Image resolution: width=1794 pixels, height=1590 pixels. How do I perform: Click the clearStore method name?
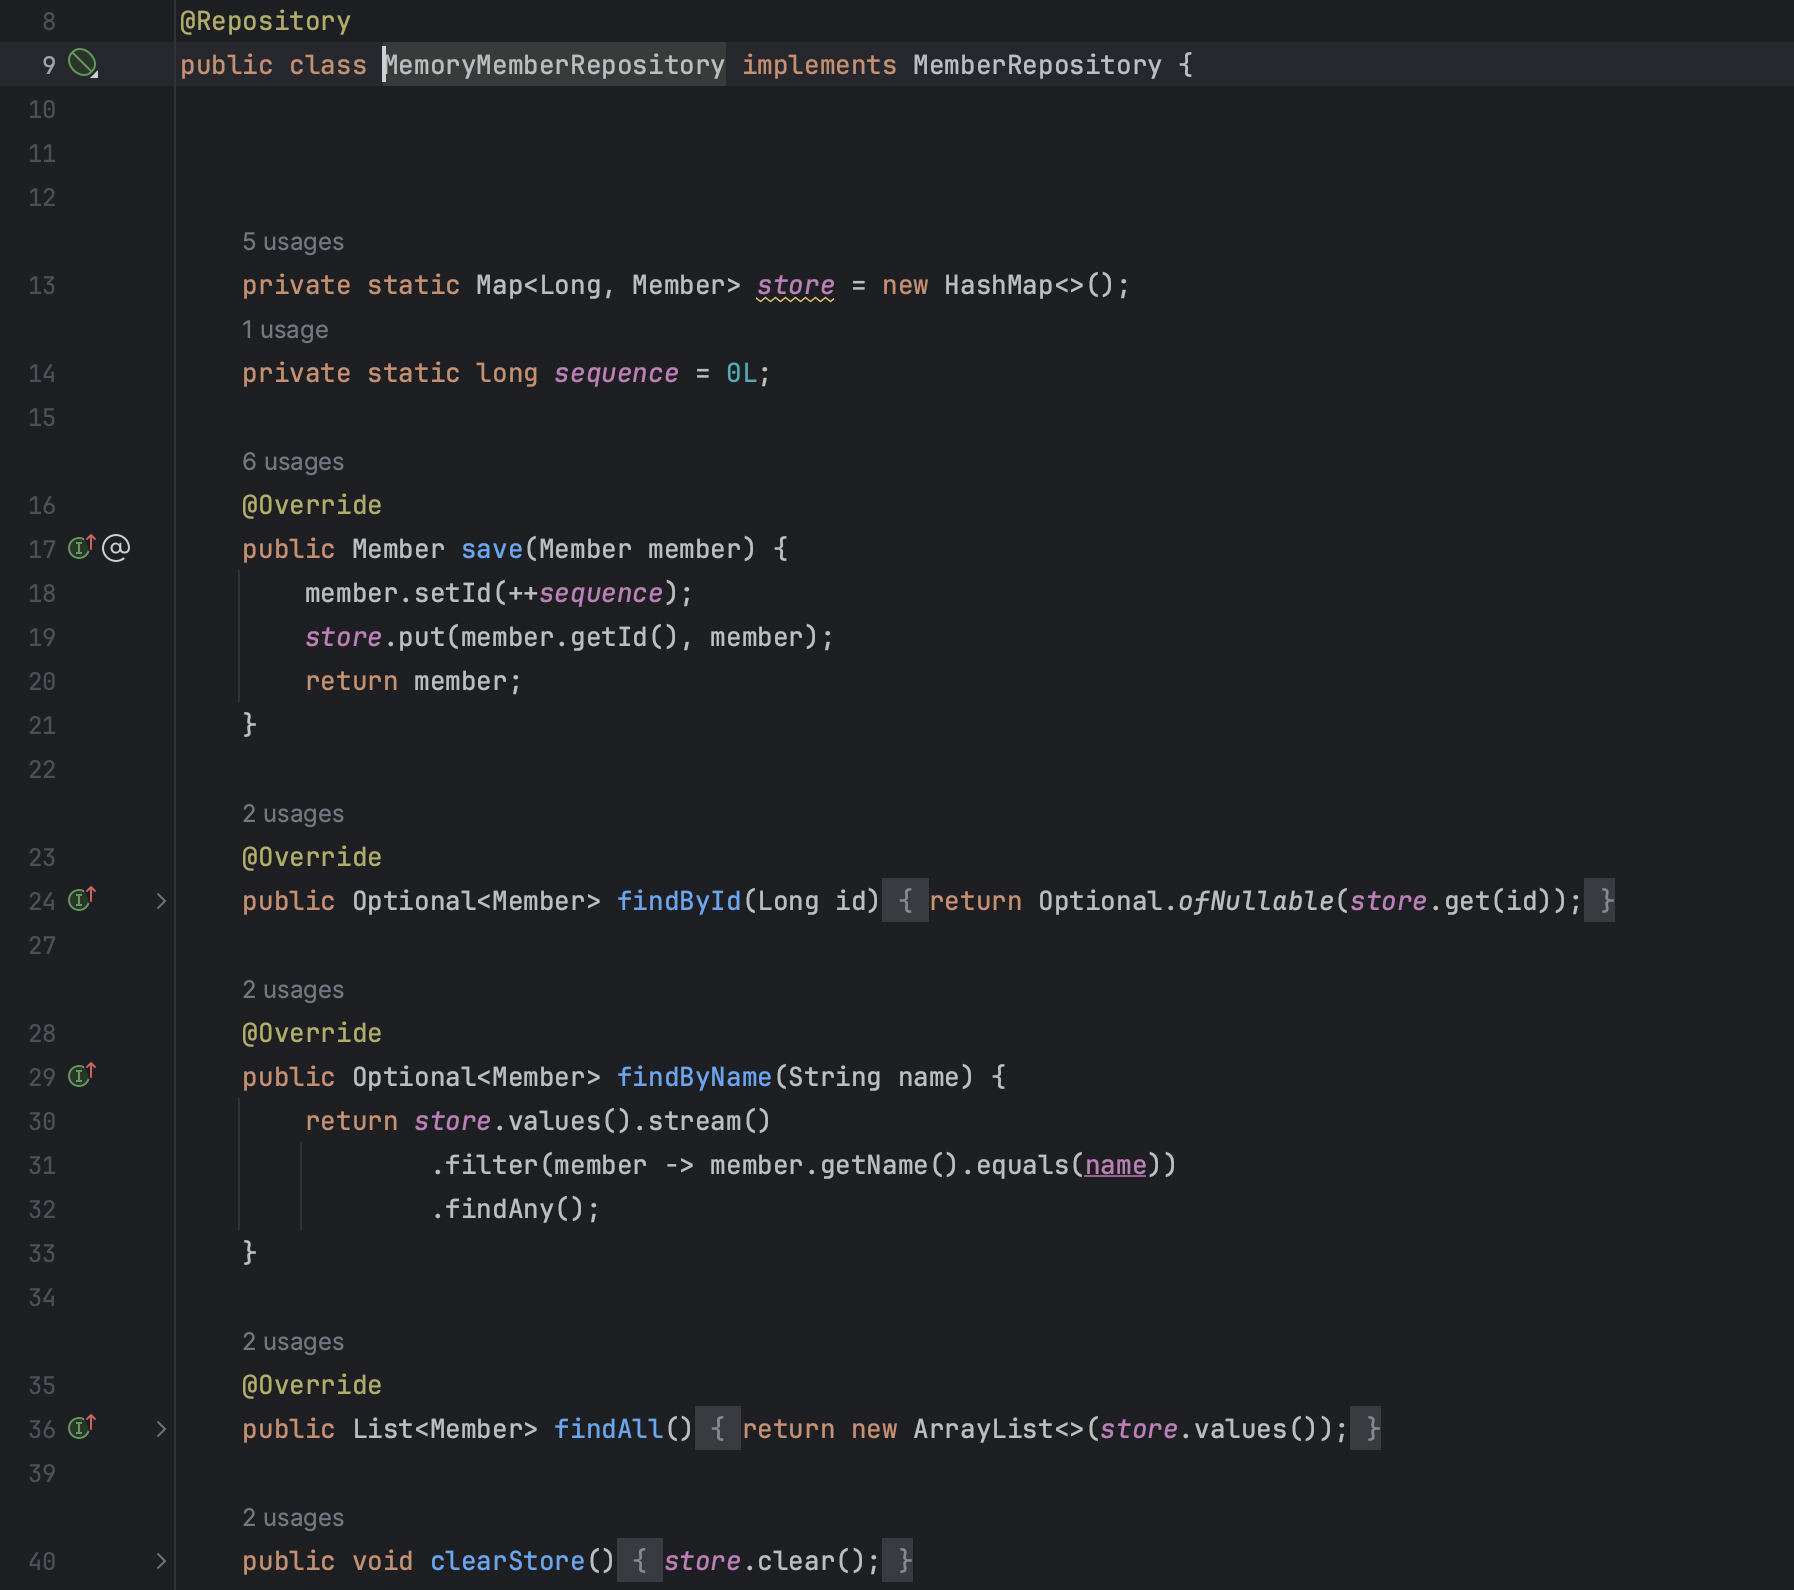point(508,1562)
